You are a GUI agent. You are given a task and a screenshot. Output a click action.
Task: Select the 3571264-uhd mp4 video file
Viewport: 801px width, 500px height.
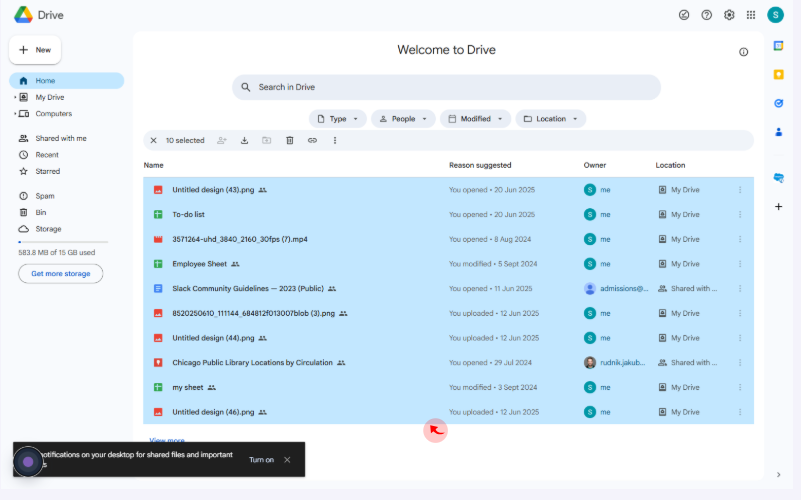(x=448, y=239)
